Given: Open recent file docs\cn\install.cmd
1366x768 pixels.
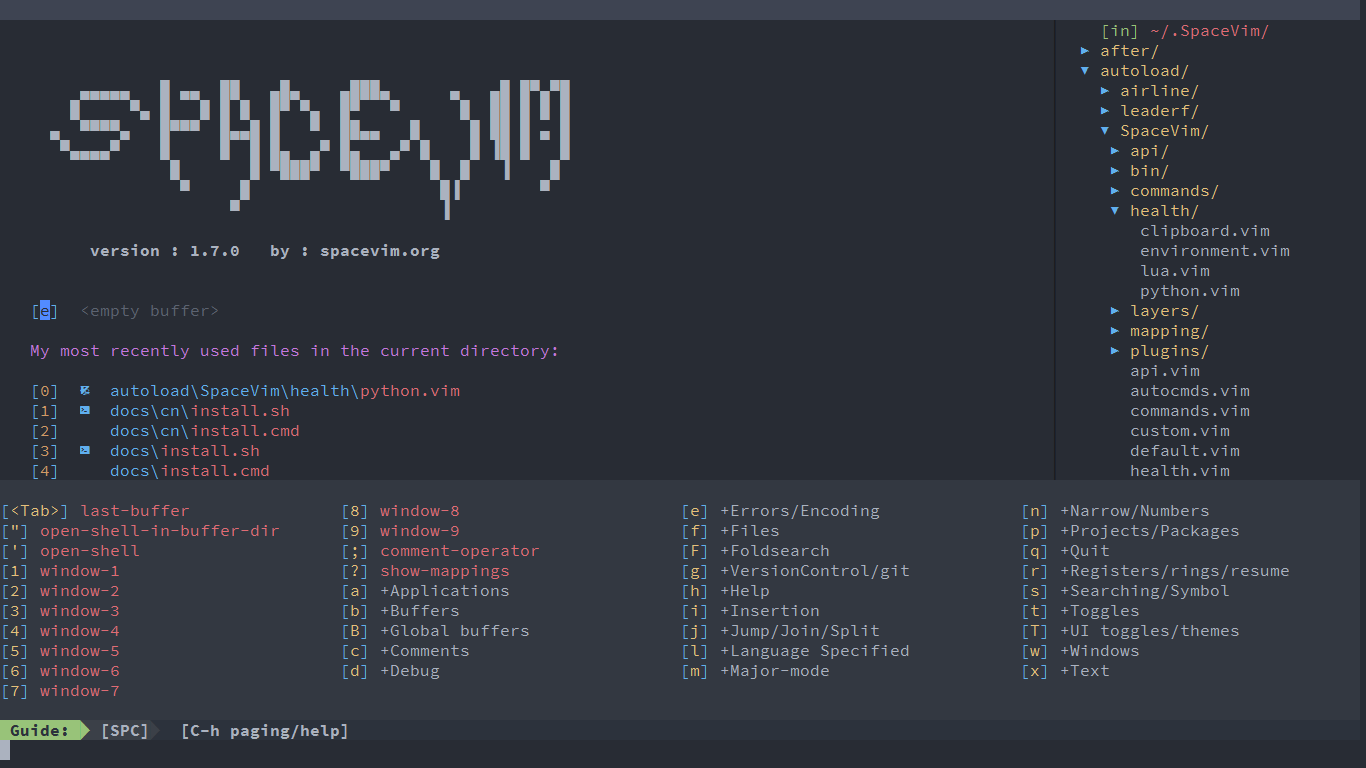Looking at the screenshot, I should point(205,431).
